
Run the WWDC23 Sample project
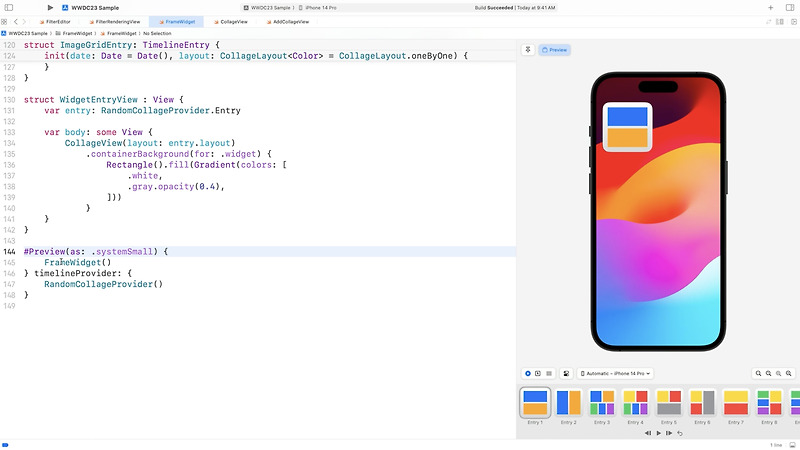click(x=50, y=8)
